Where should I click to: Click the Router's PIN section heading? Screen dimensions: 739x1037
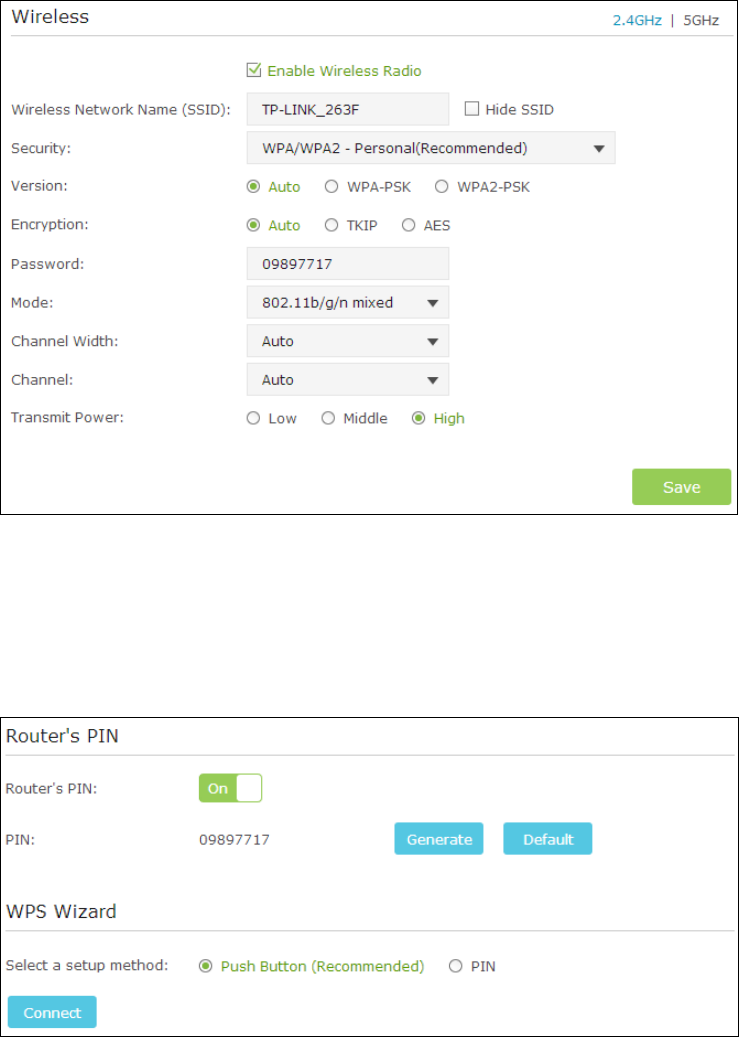[x=62, y=736]
